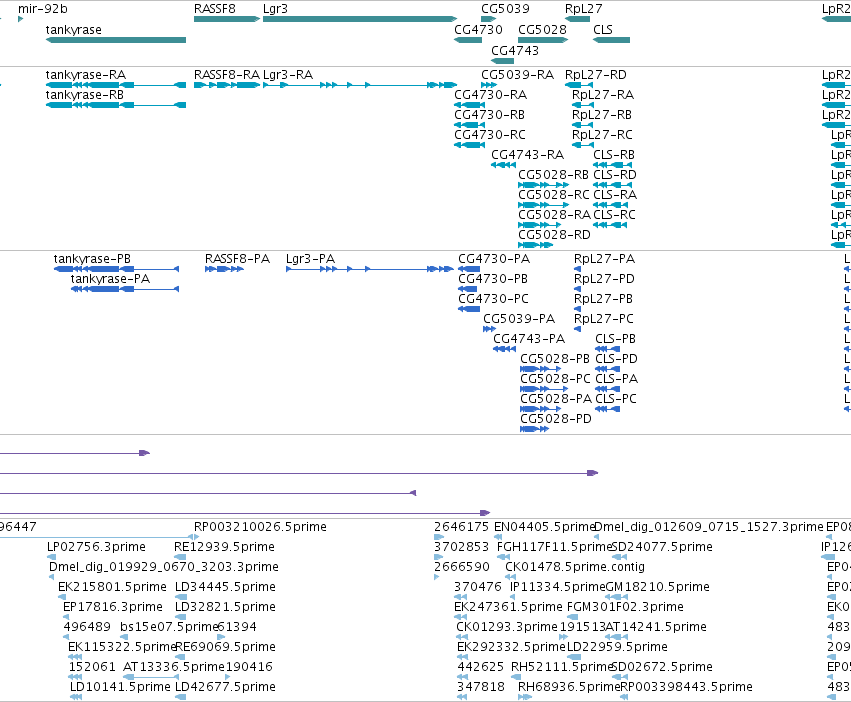
Task: Open EST RP003210026.5prime label
Action: [x=261, y=527]
